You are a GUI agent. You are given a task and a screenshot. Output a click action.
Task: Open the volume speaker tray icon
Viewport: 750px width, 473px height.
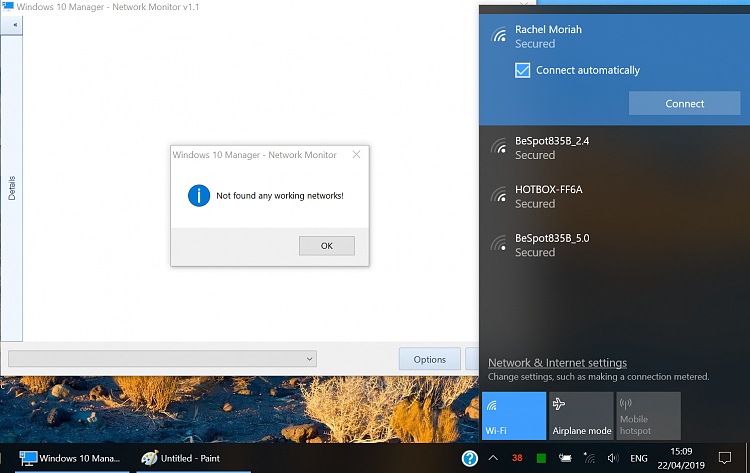coord(613,458)
